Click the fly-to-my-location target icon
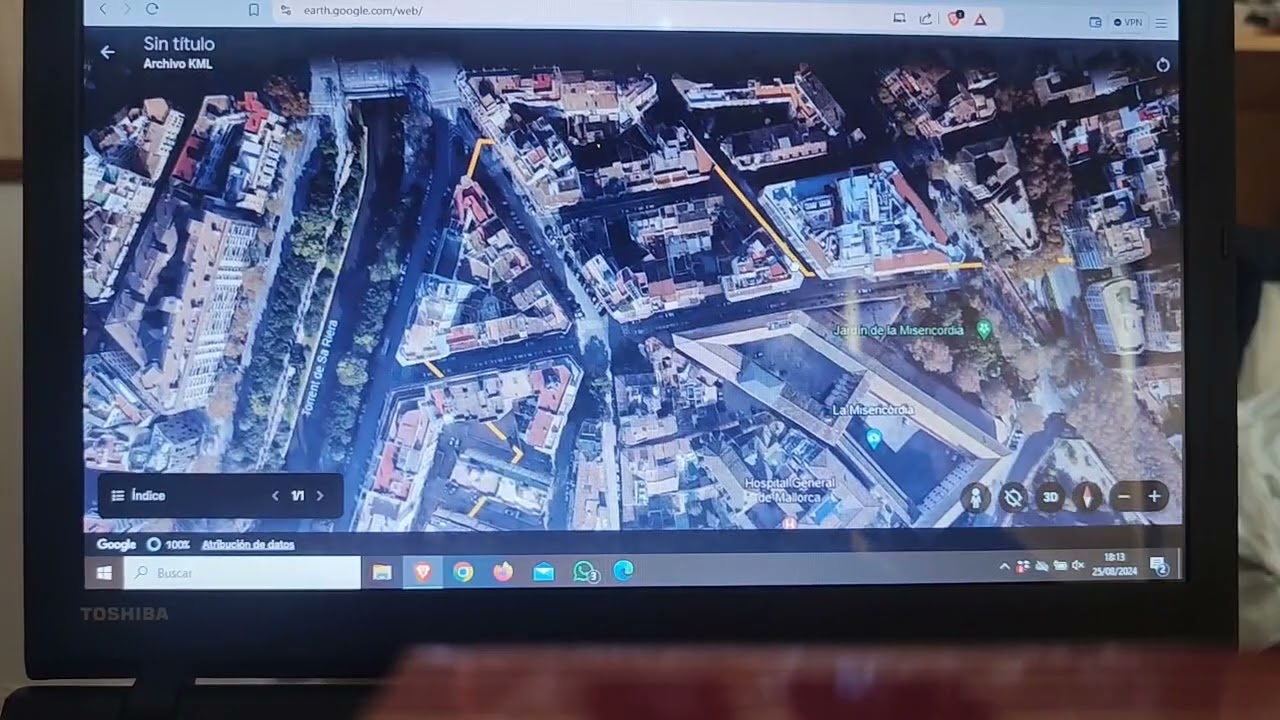This screenshot has width=1280, height=720. (1013, 497)
